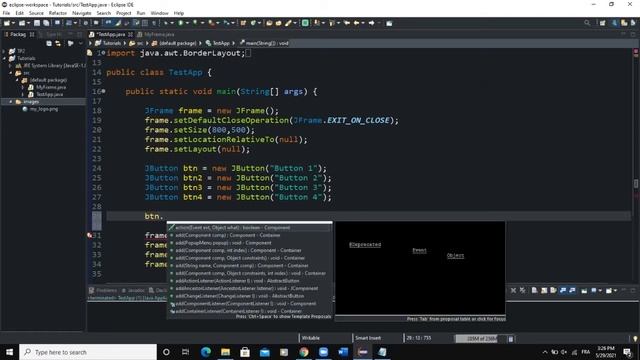
Task: Collapse the images folder node
Action: pyautogui.click(x=11, y=102)
